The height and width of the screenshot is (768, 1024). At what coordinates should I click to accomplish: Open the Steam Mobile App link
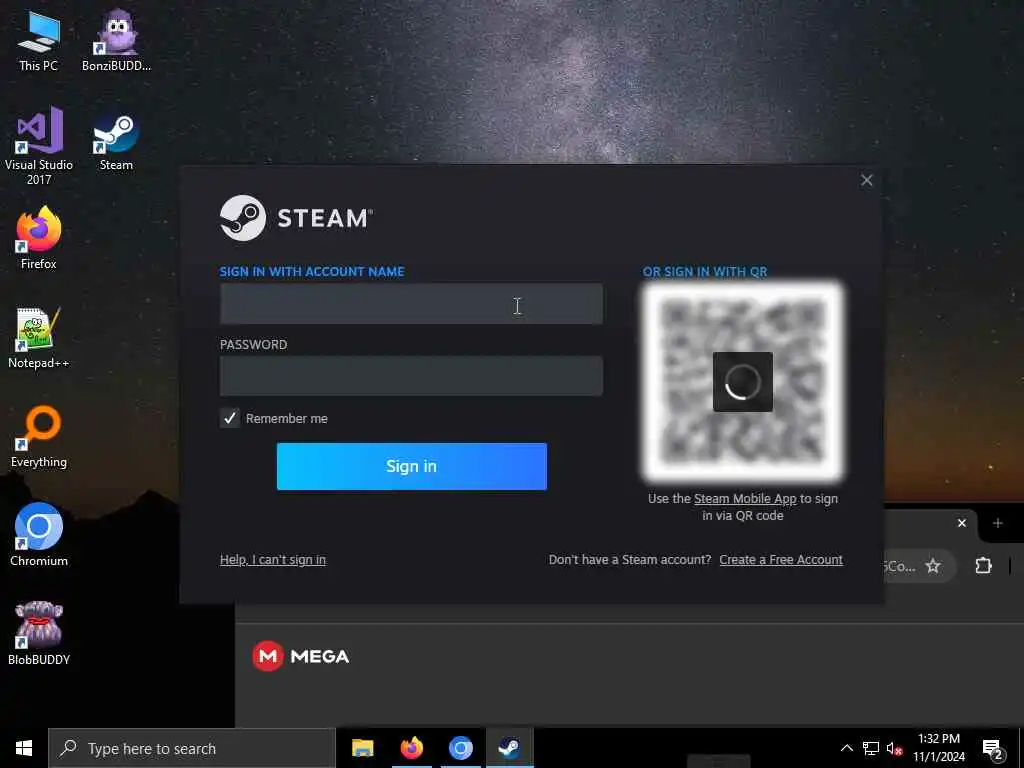pos(745,498)
